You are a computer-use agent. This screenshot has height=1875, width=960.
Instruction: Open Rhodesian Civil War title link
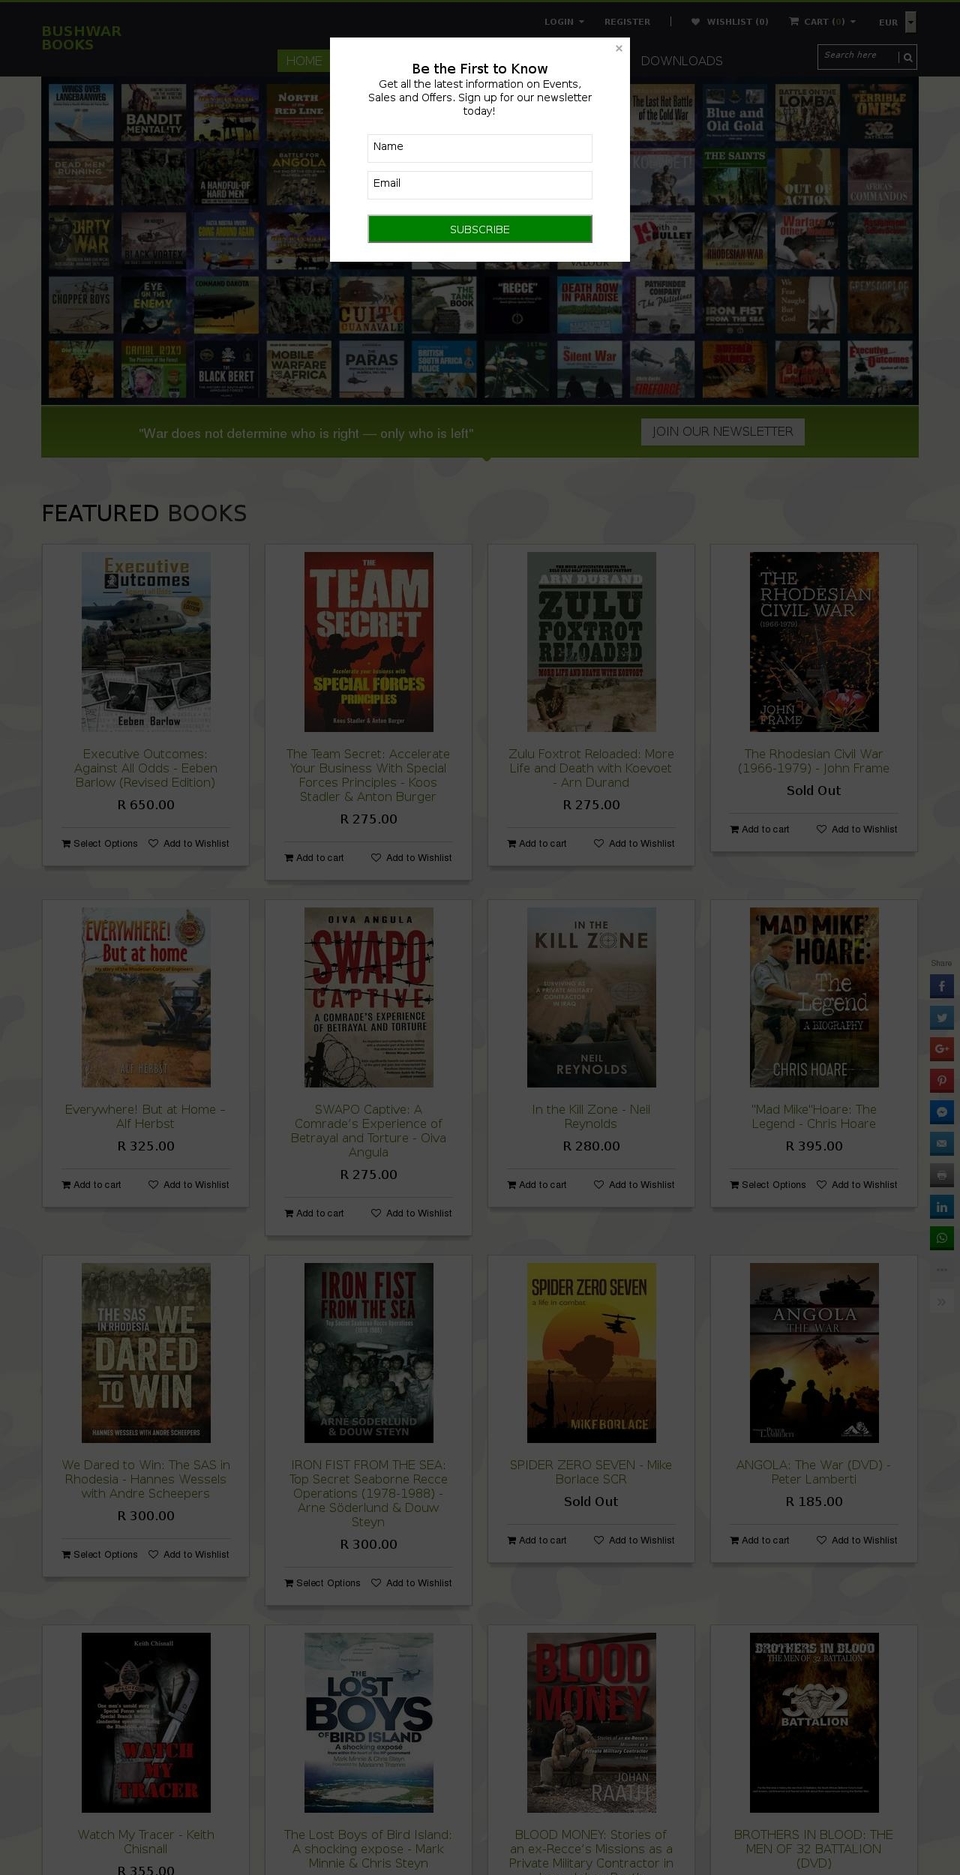point(814,761)
